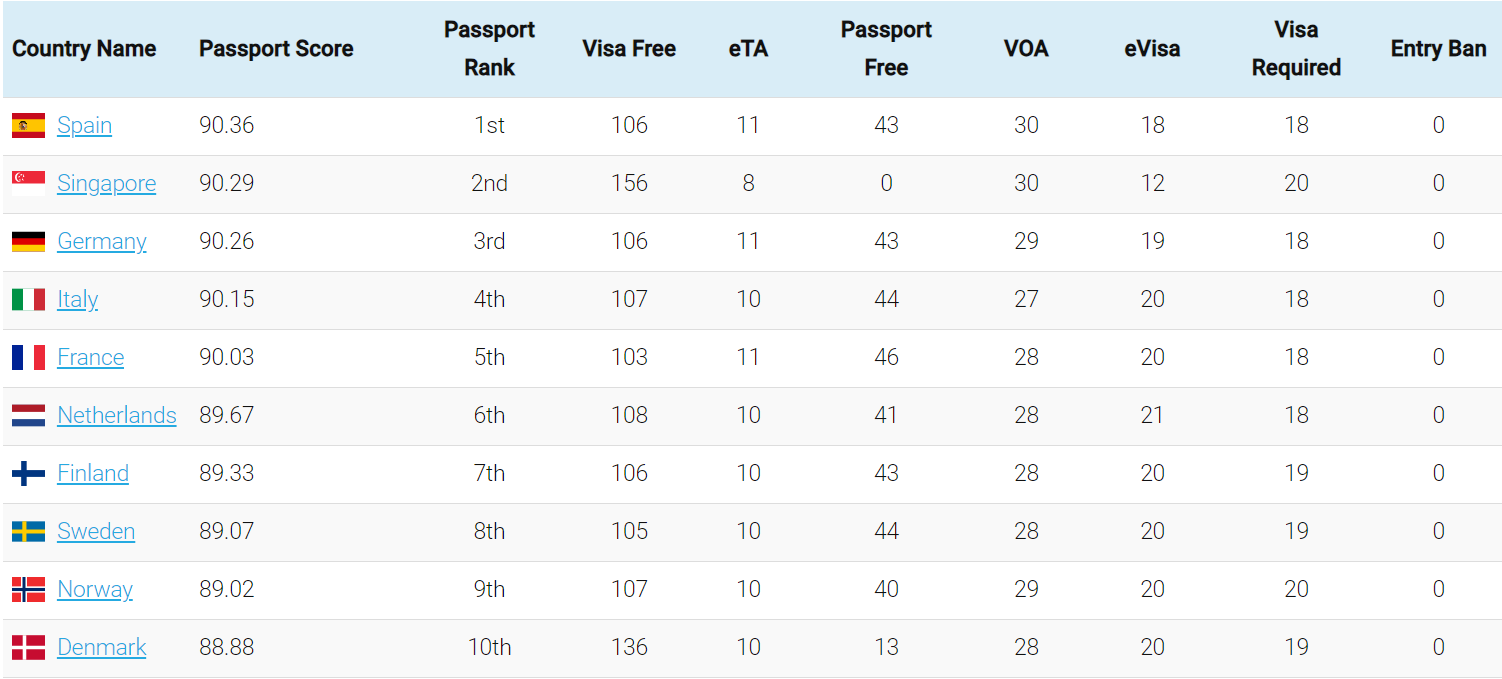
Task: Click the Sweden flag icon
Action: [28, 531]
